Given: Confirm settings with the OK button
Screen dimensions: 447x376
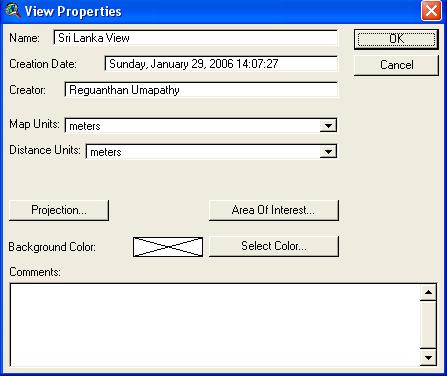Looking at the screenshot, I should tap(396, 39).
